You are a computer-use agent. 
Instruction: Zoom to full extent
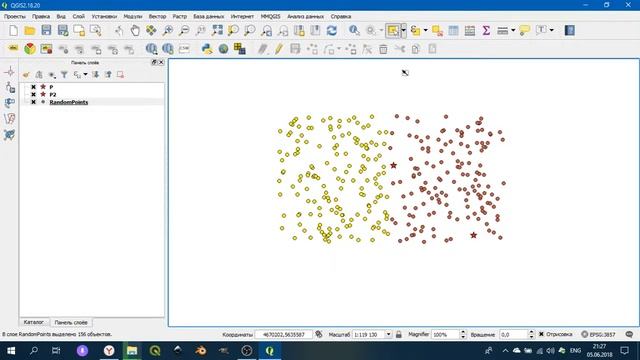click(x=217, y=31)
